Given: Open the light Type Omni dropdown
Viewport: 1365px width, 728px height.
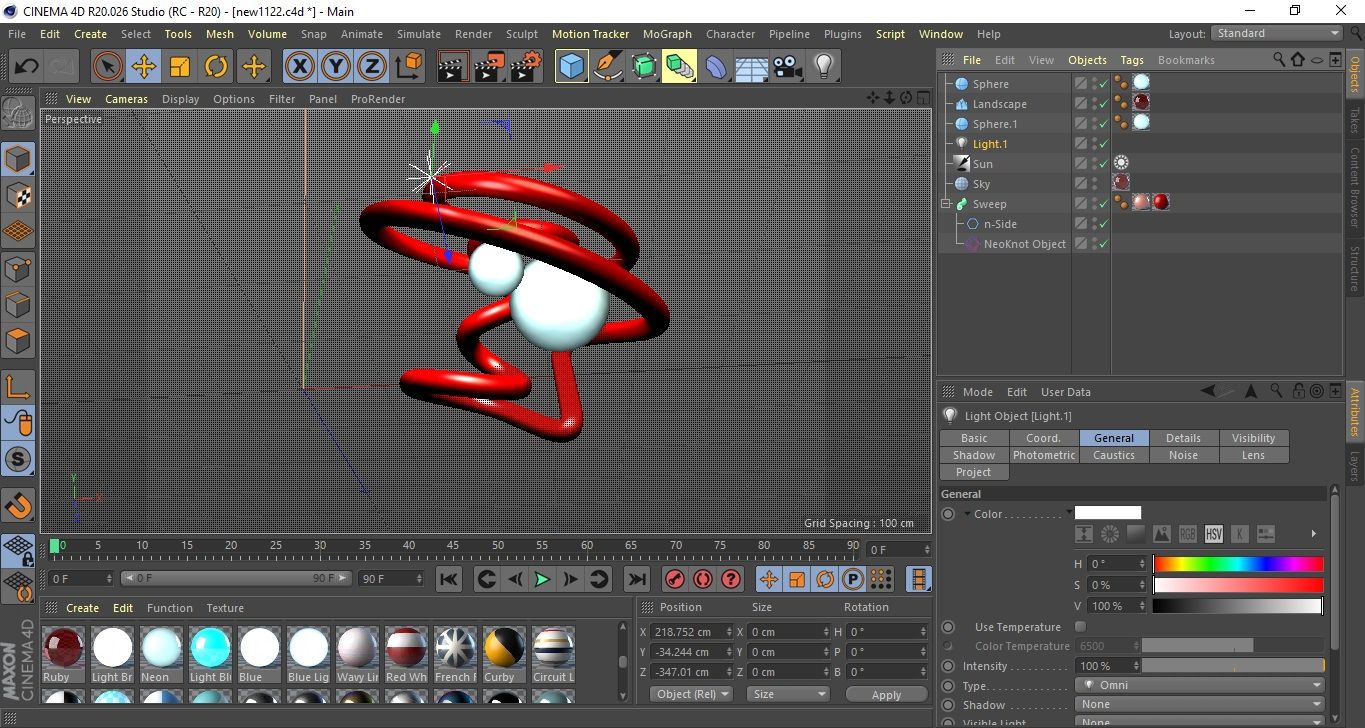Looking at the screenshot, I should point(1200,686).
